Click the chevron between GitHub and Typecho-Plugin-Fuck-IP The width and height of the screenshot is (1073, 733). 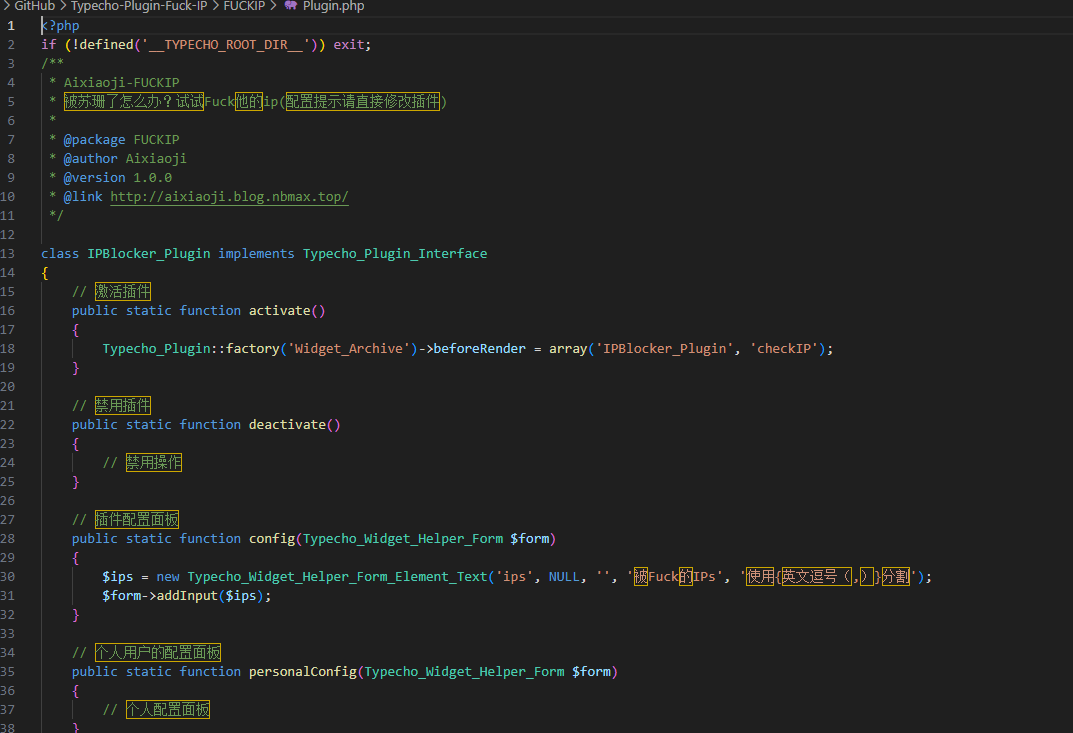click(63, 6)
